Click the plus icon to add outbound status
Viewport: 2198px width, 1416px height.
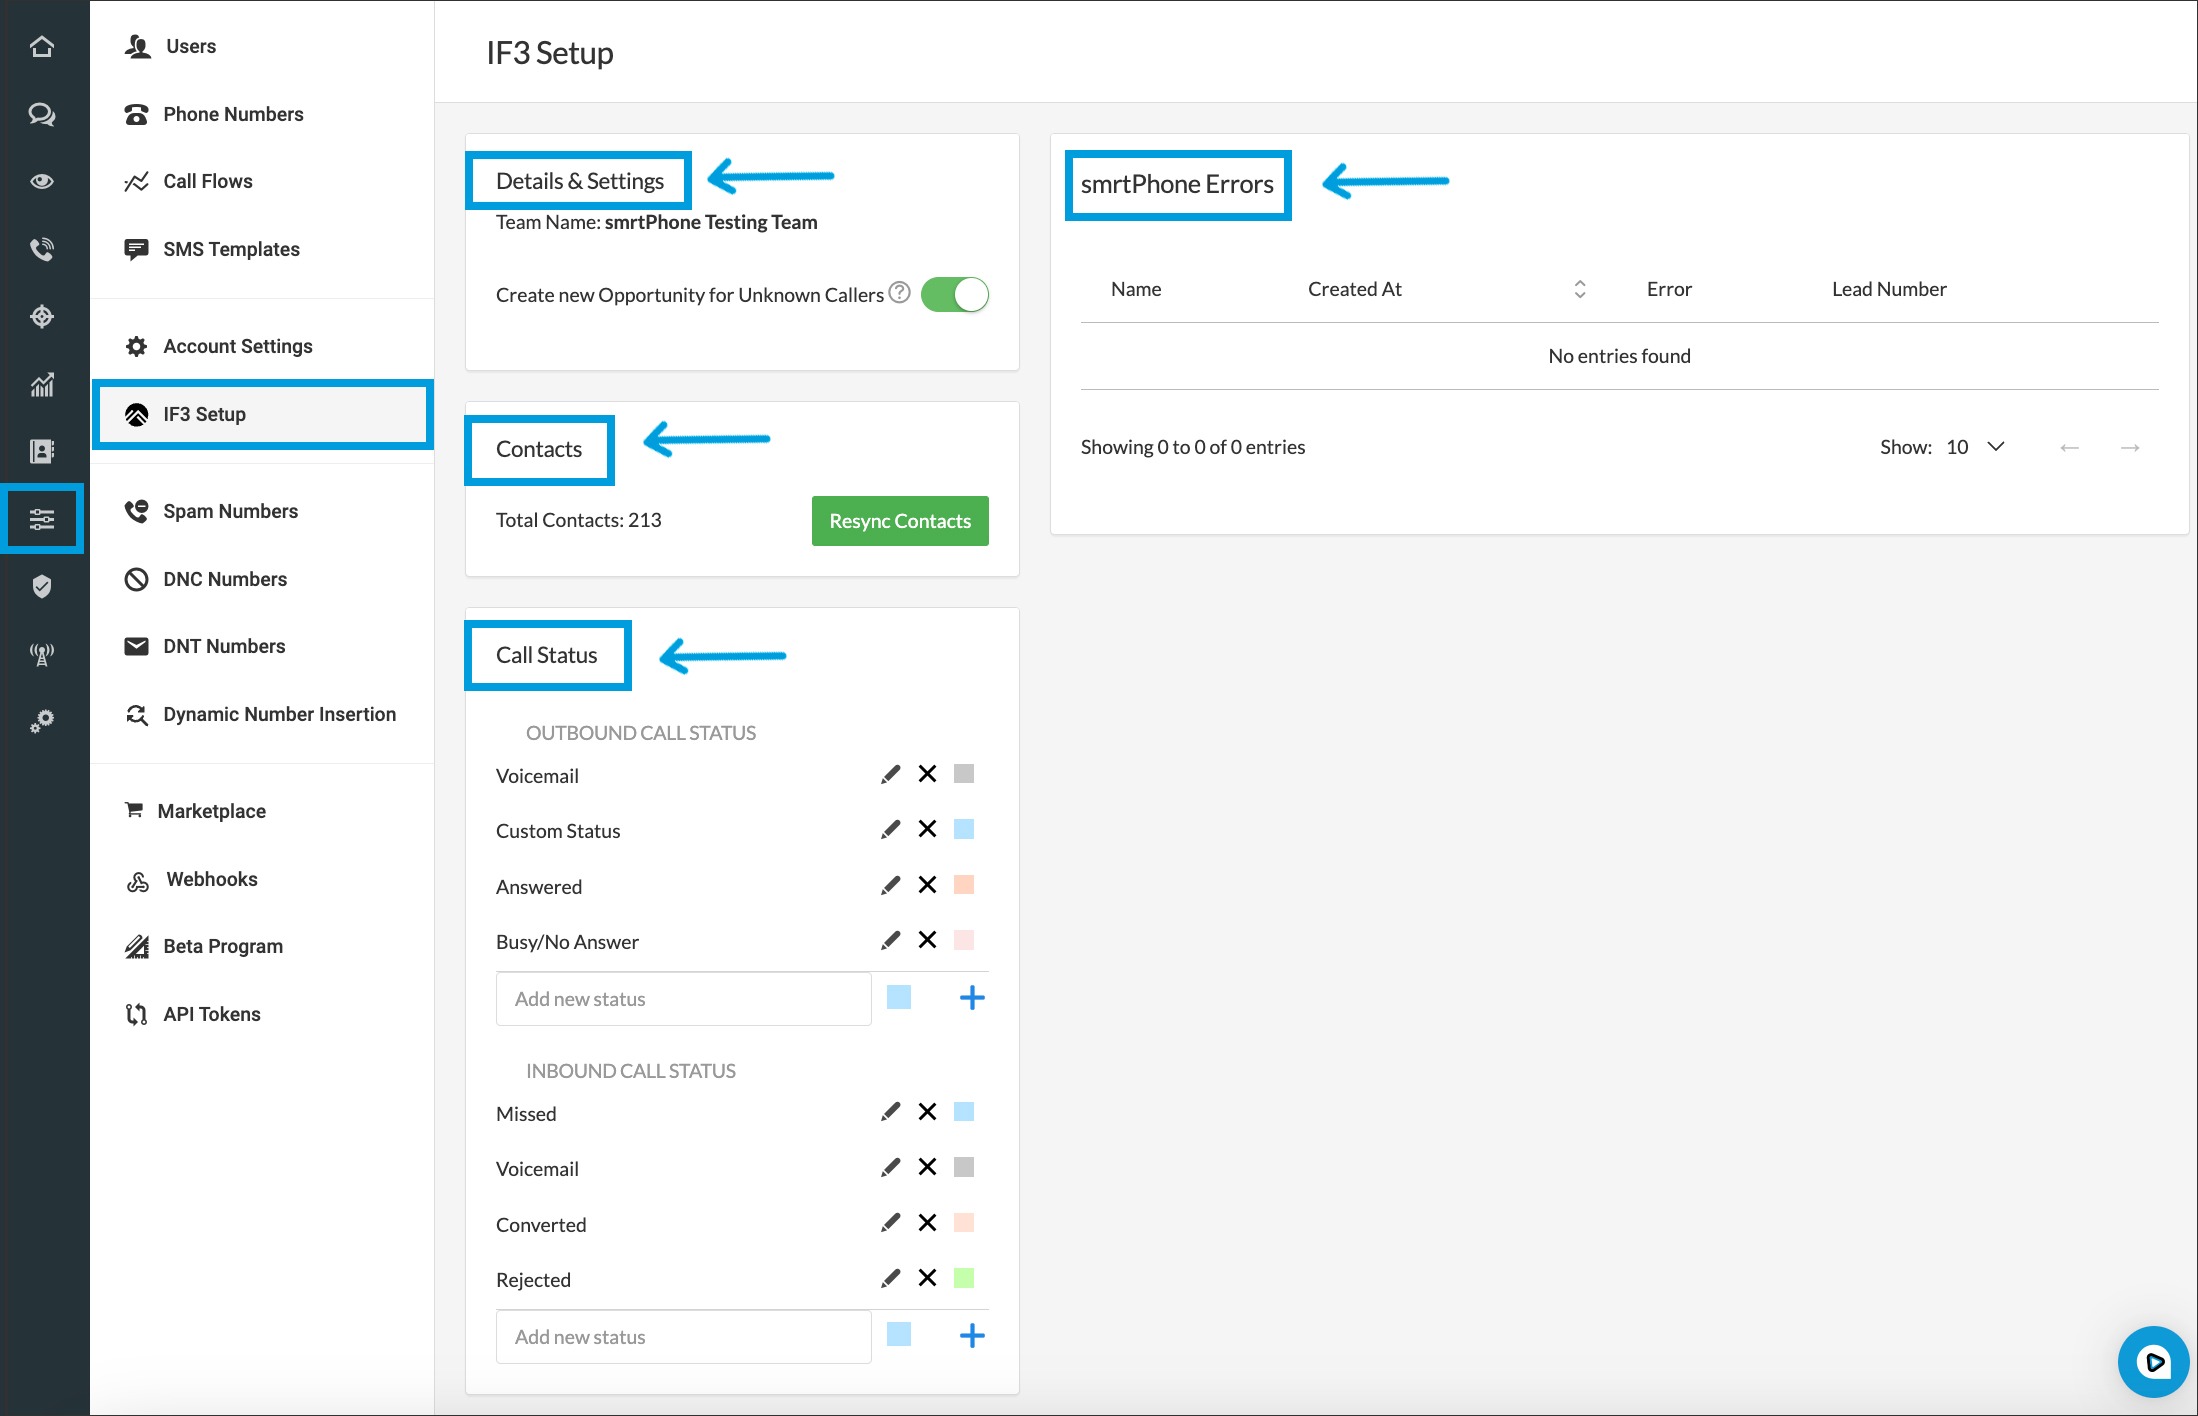pos(972,998)
